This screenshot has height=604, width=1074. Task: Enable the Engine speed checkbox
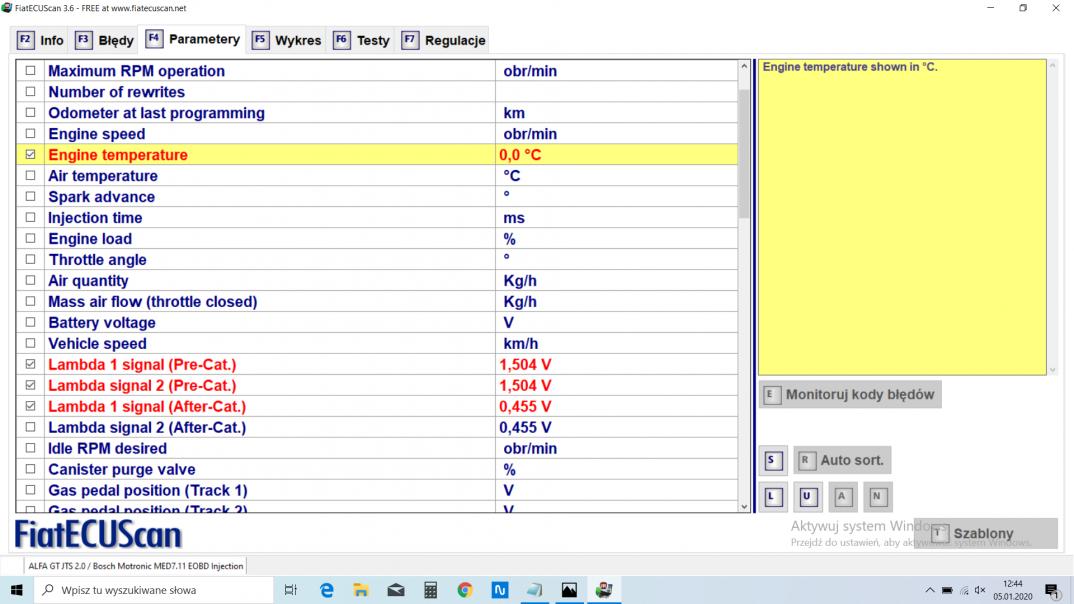pyautogui.click(x=30, y=134)
